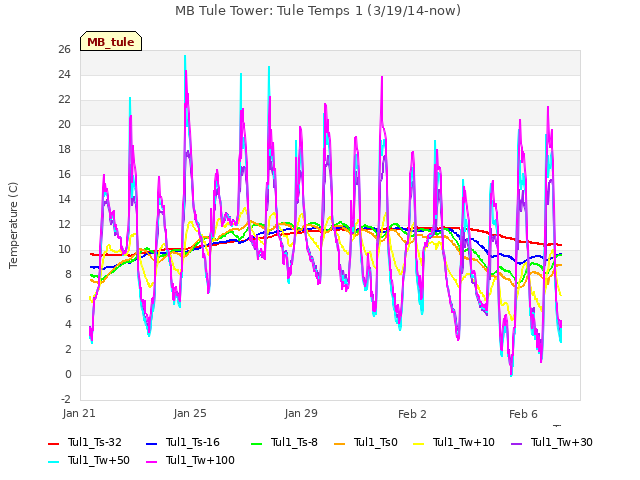The height and width of the screenshot is (480, 640).
Task: Click the 8 y-axis tick label
Action: tap(68, 274)
